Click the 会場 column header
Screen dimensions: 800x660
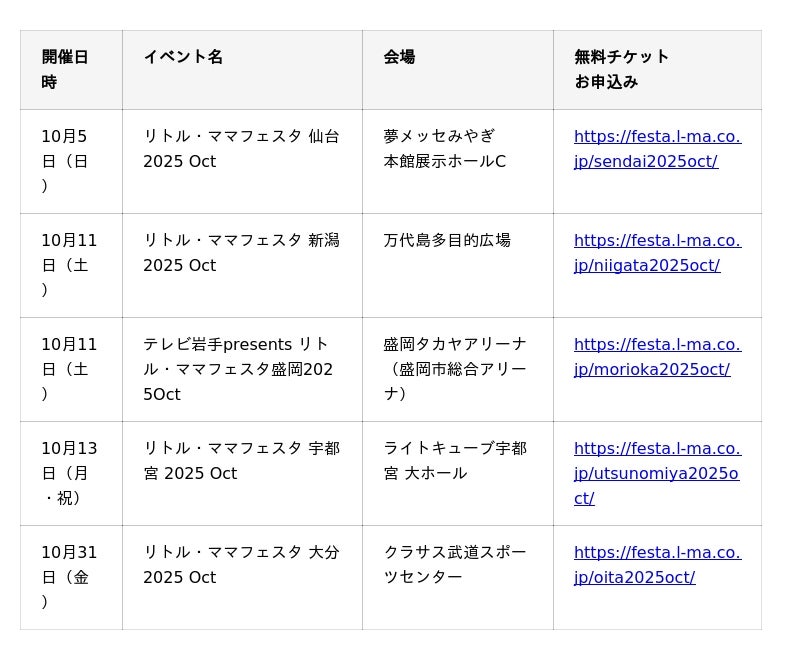click(x=399, y=57)
